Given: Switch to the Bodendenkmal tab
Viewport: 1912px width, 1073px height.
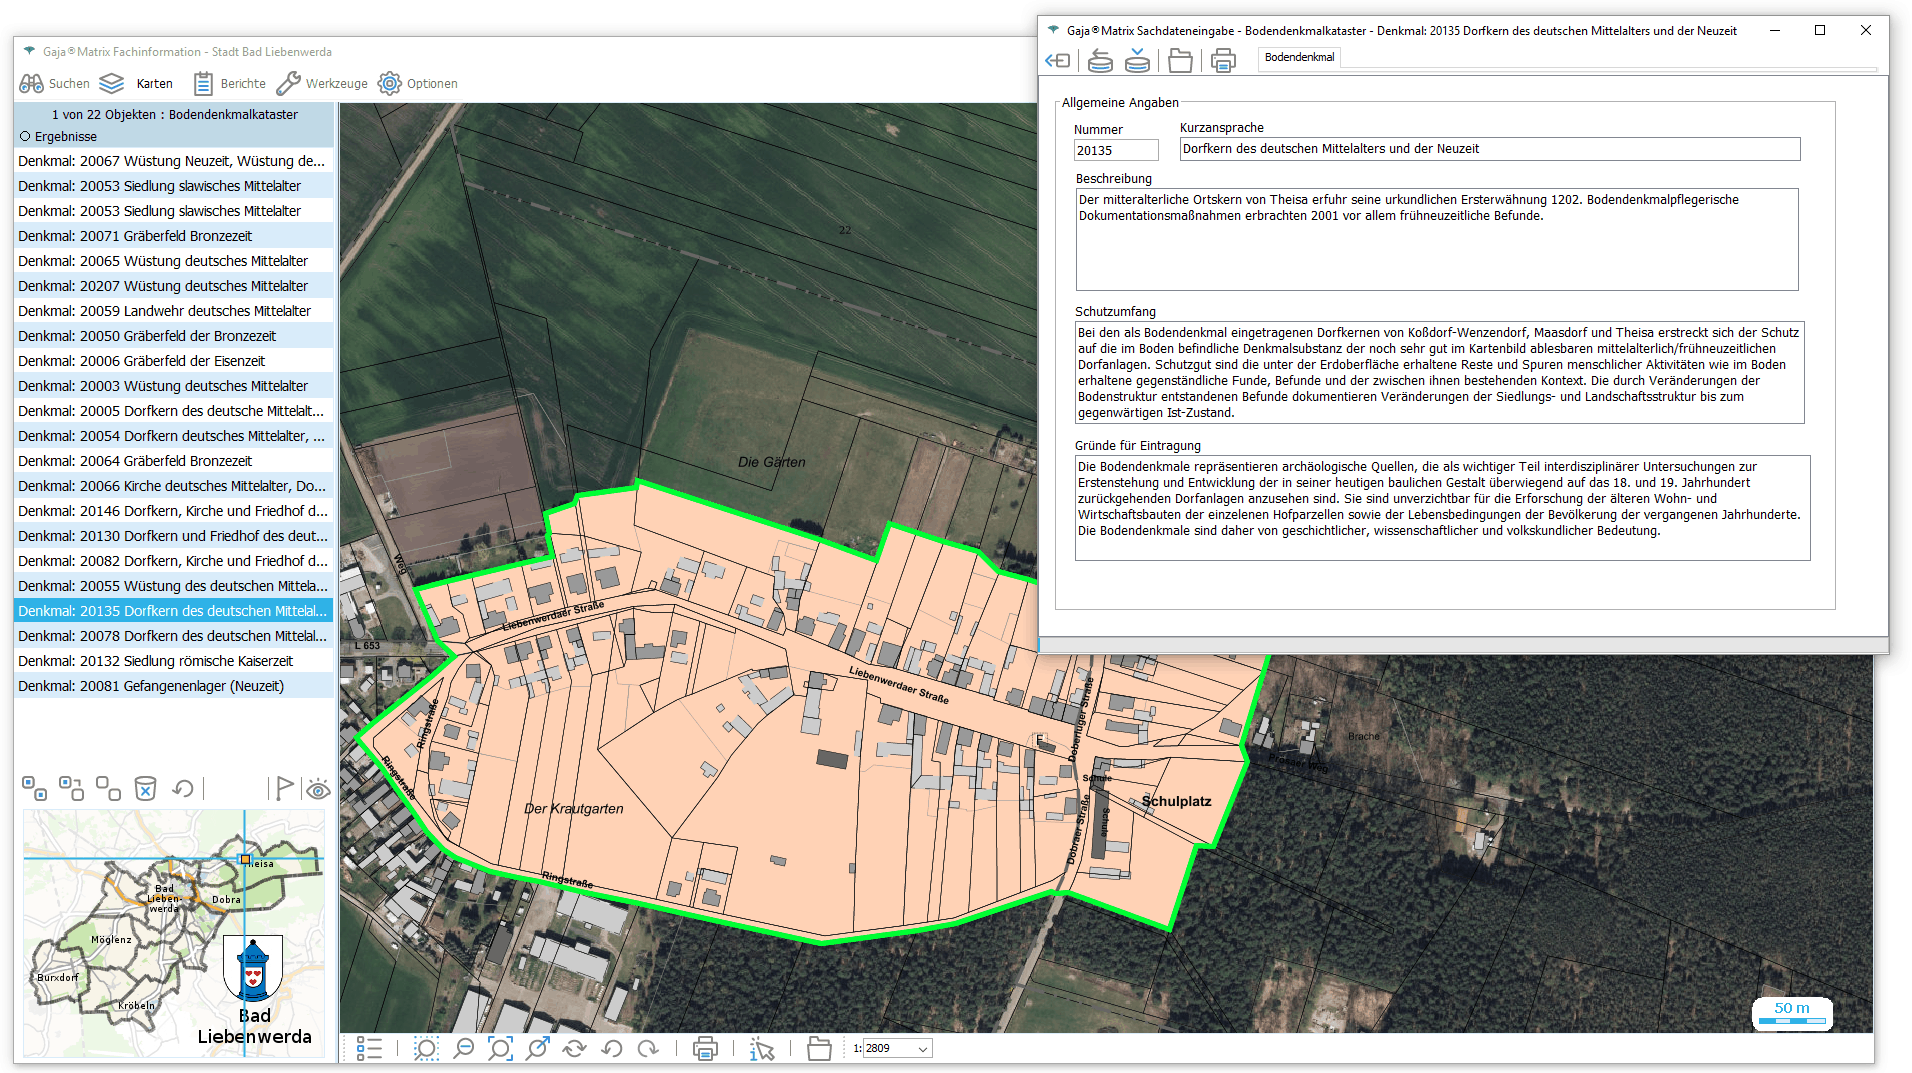Looking at the screenshot, I should (1299, 58).
